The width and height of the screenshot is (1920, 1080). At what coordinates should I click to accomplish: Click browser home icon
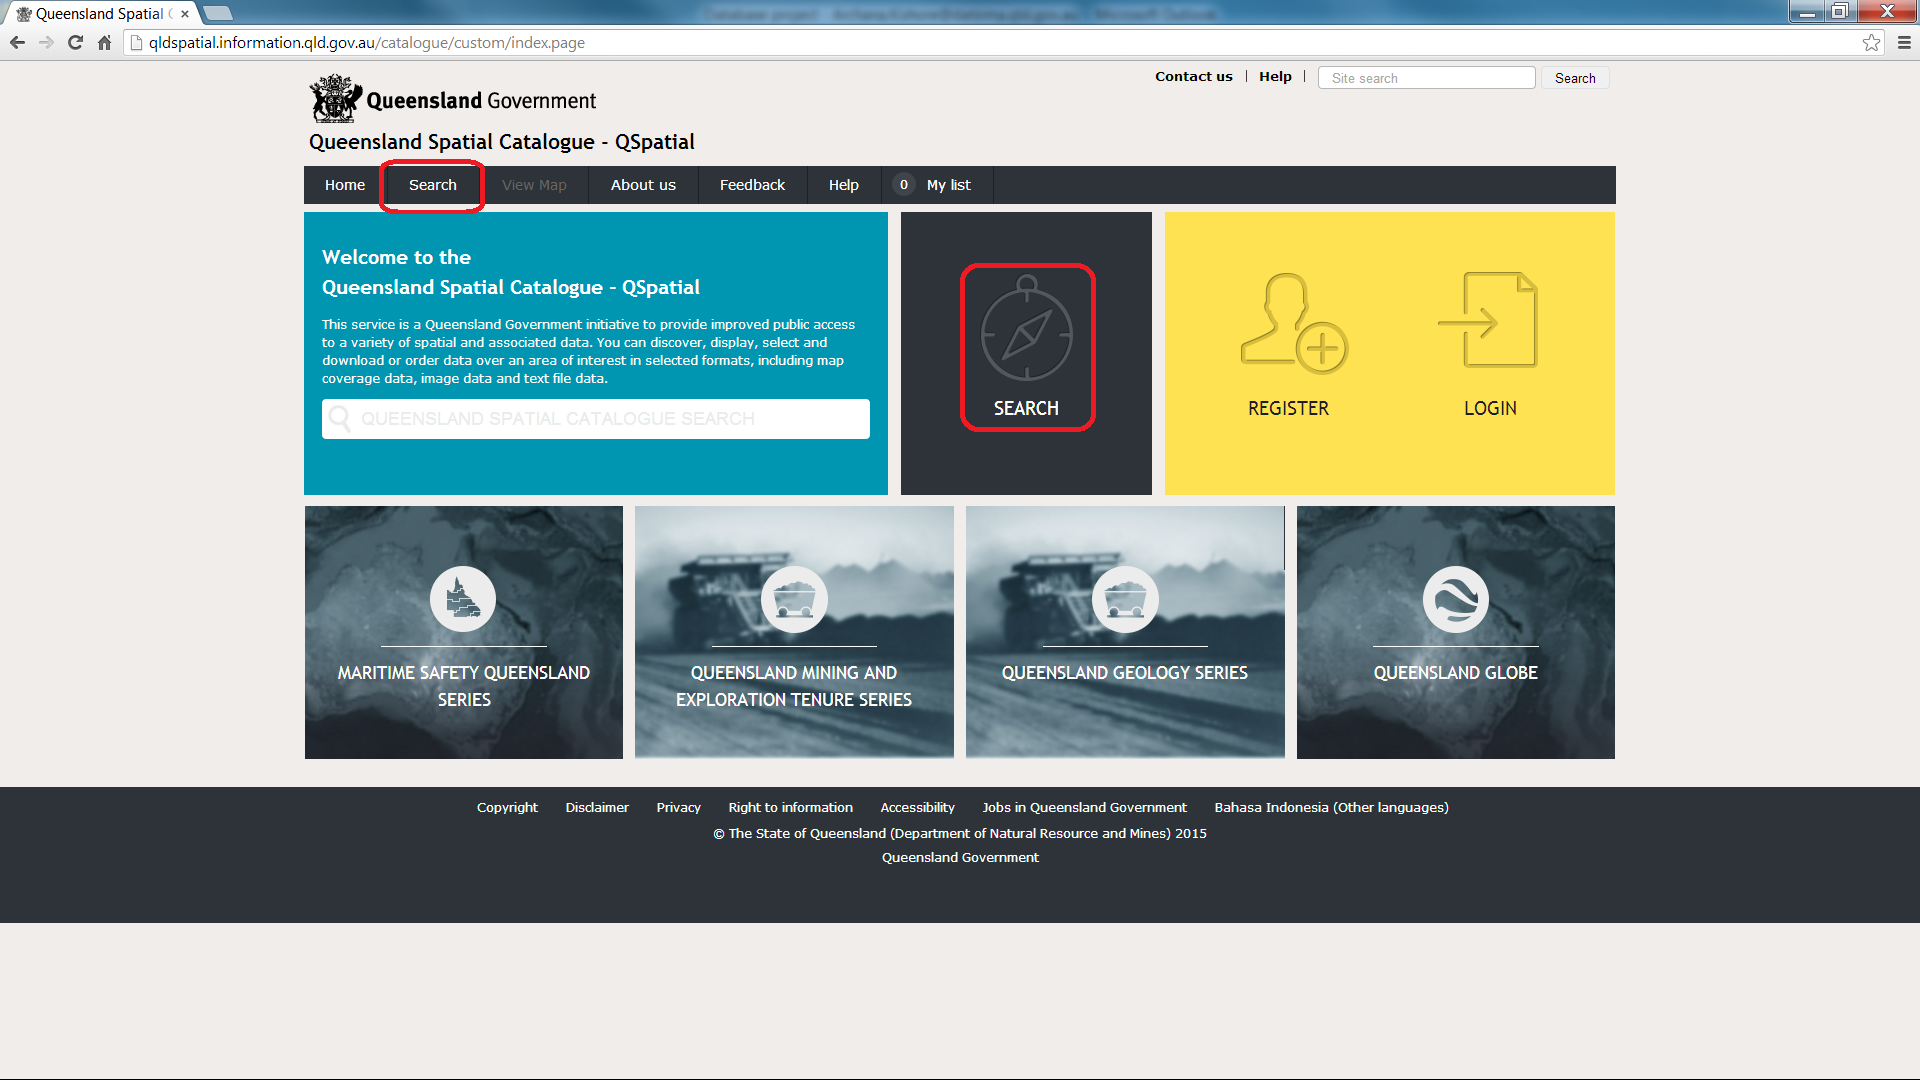[x=104, y=42]
